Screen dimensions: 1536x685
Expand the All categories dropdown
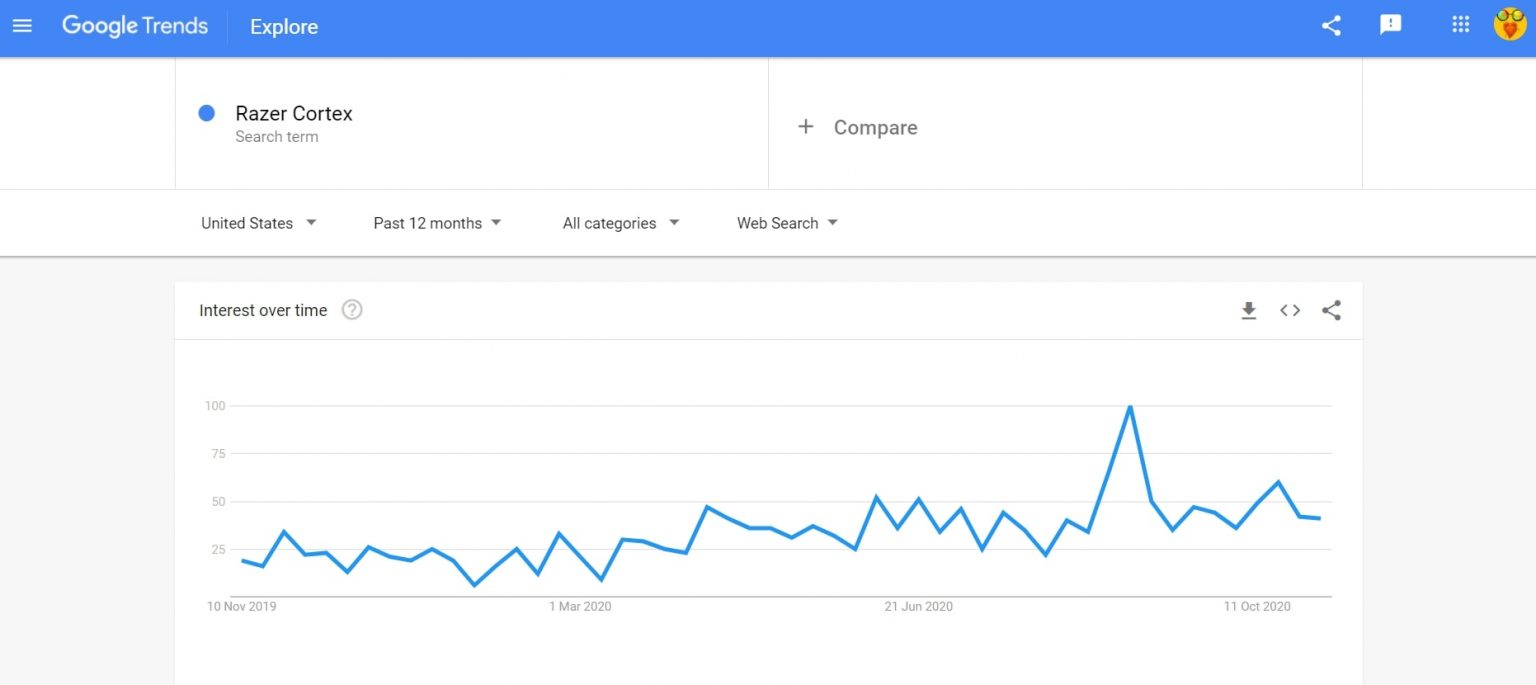[x=620, y=223]
